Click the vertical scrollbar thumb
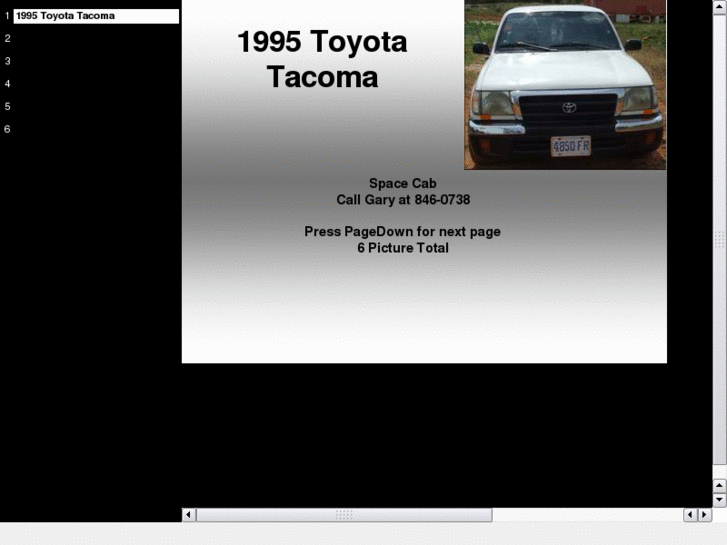Image resolution: width=727 pixels, height=545 pixels. (x=720, y=239)
